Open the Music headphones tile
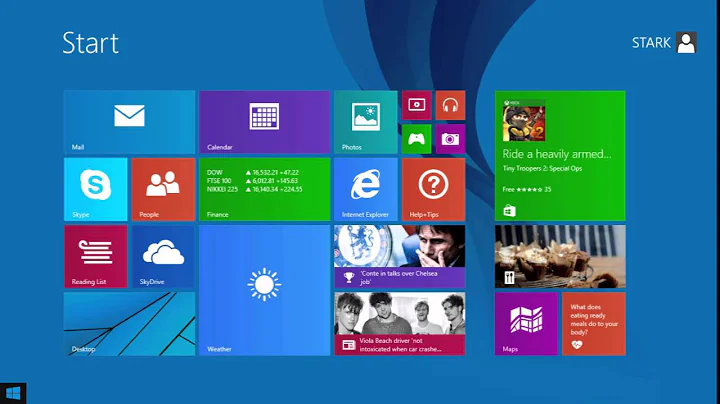 (x=450, y=105)
